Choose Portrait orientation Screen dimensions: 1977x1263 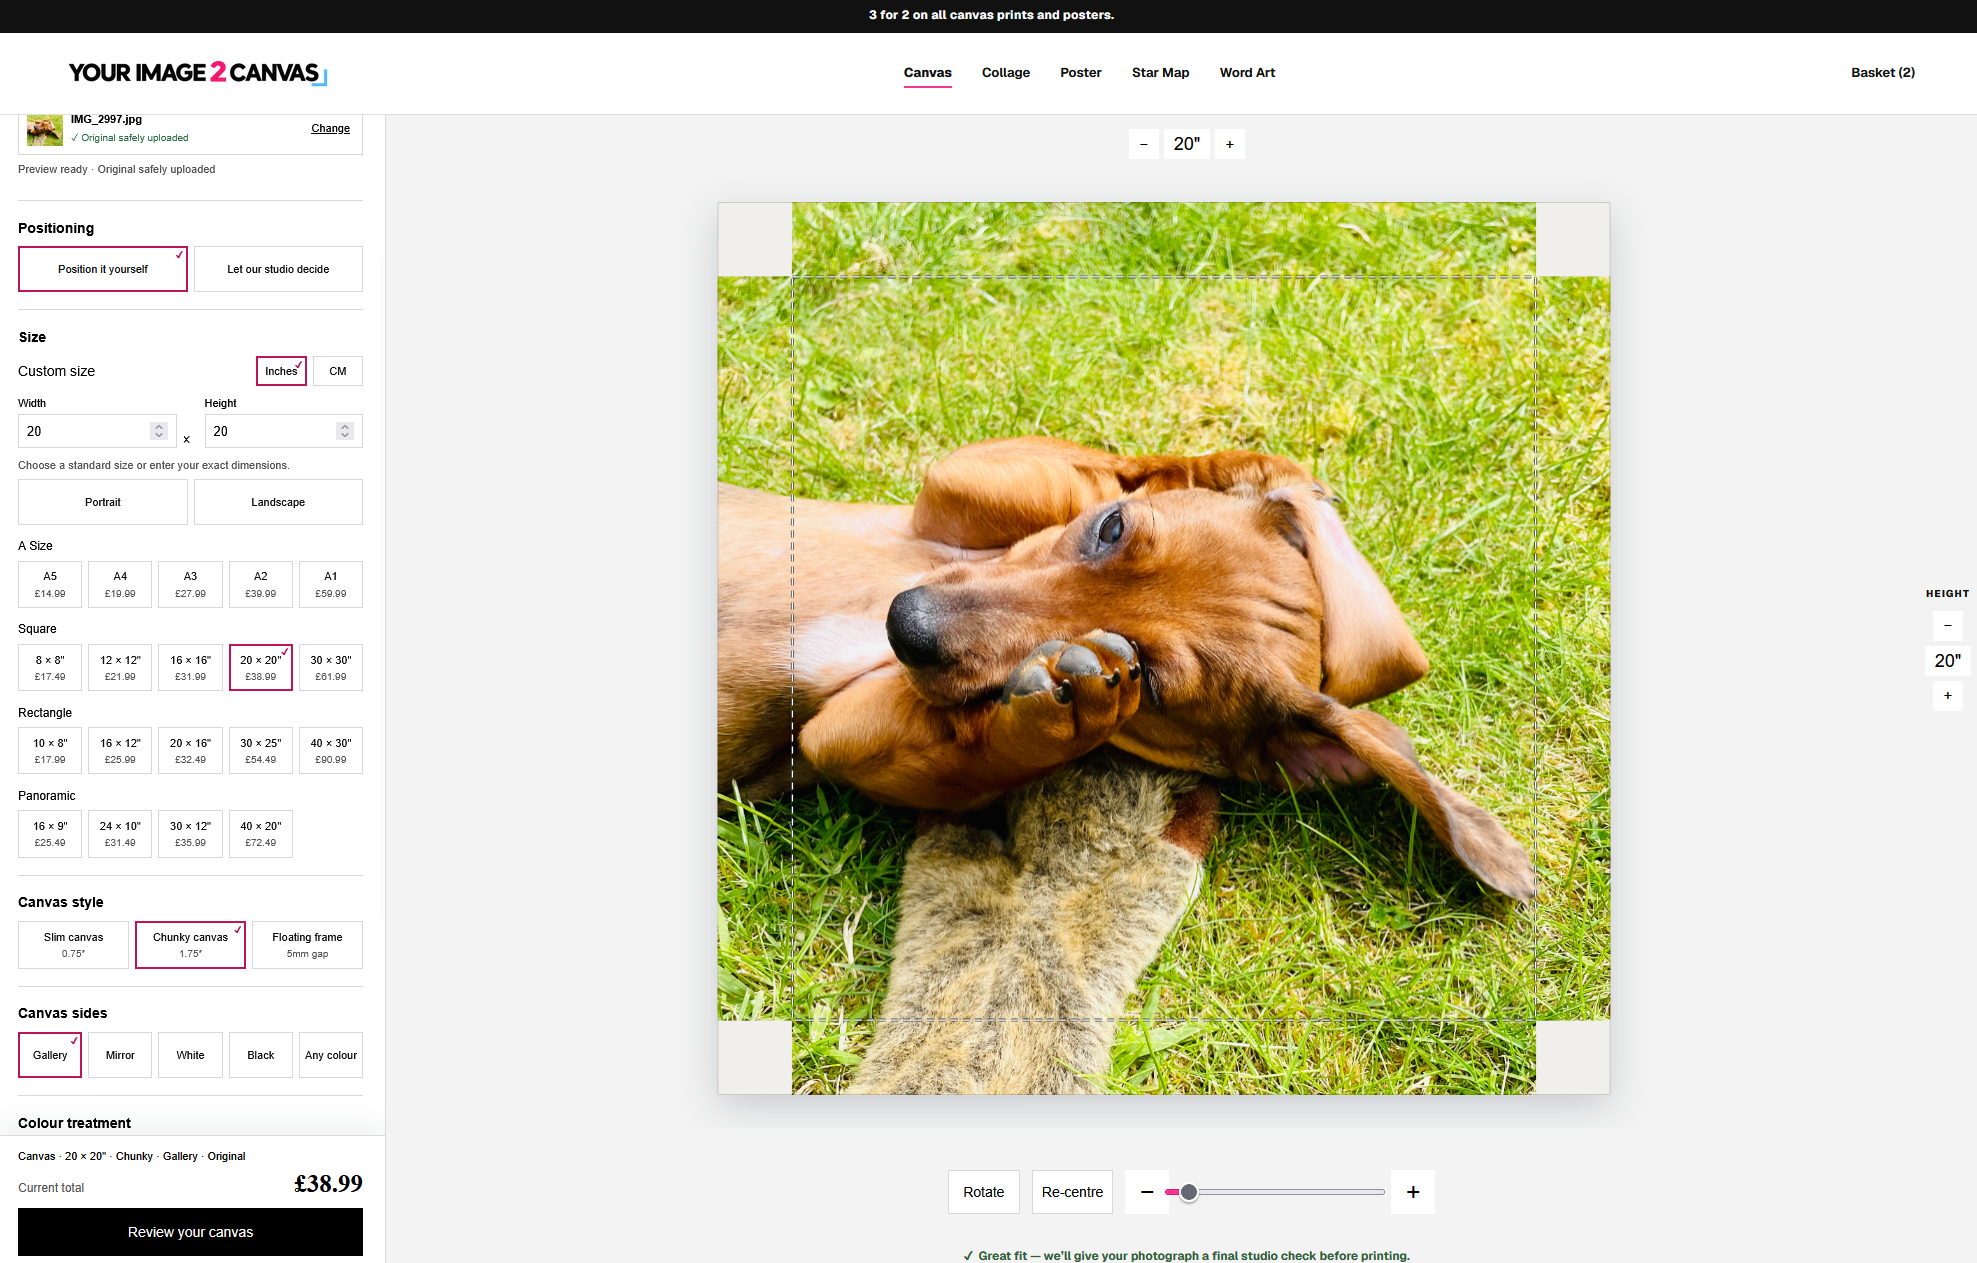pyautogui.click(x=103, y=502)
